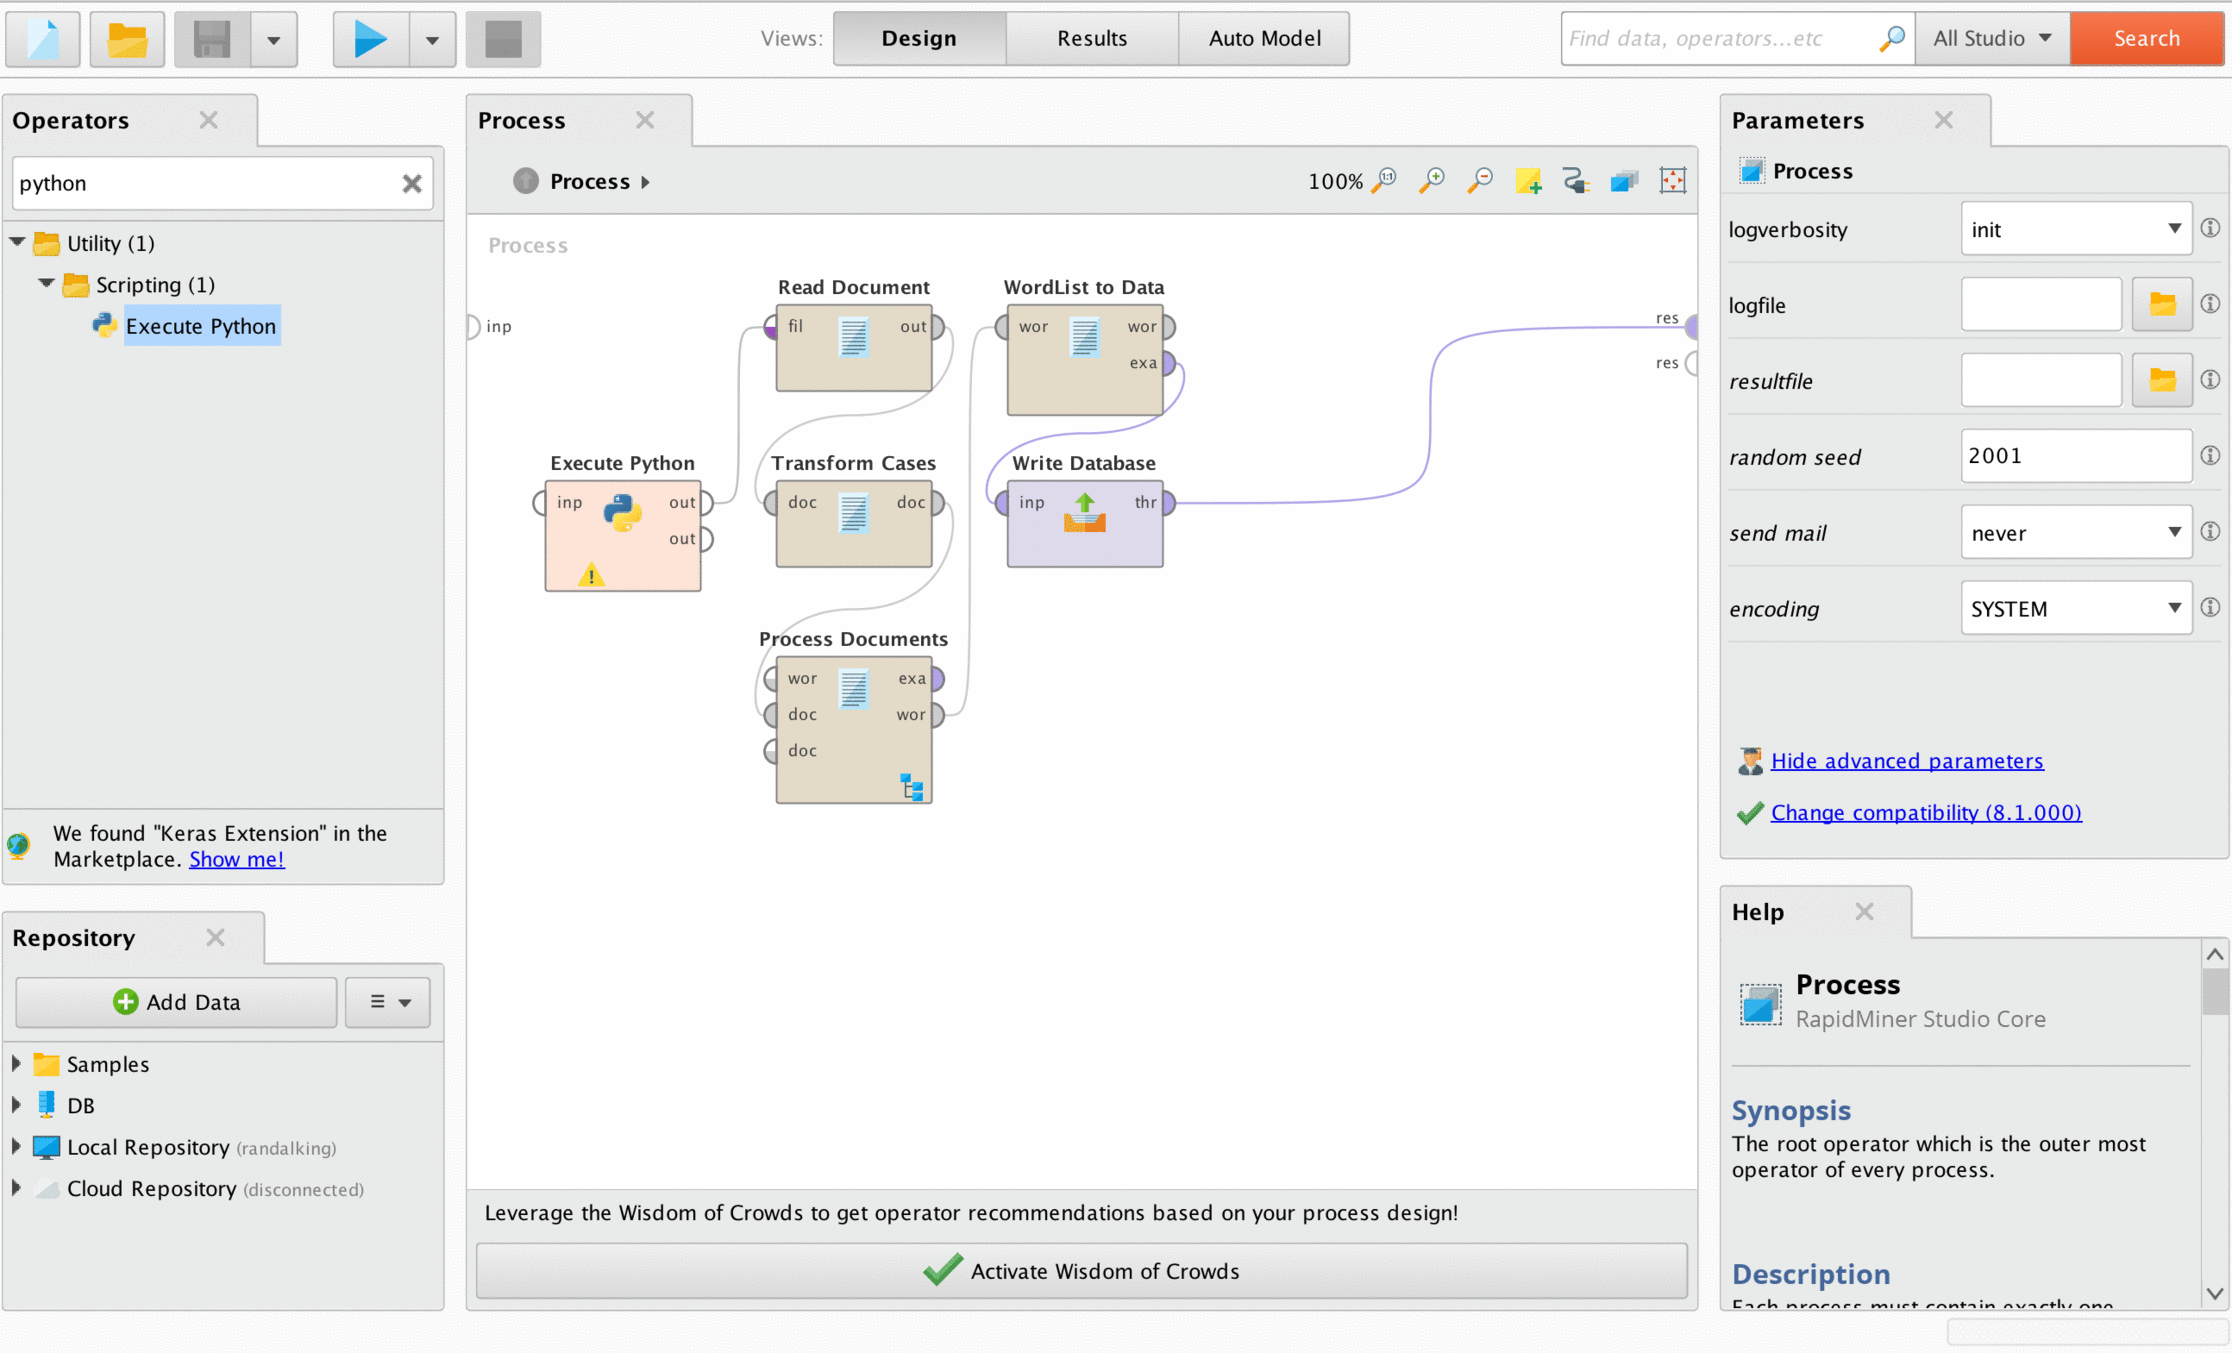Select the WordList to Data operator
2232x1353 pixels.
[1084, 360]
